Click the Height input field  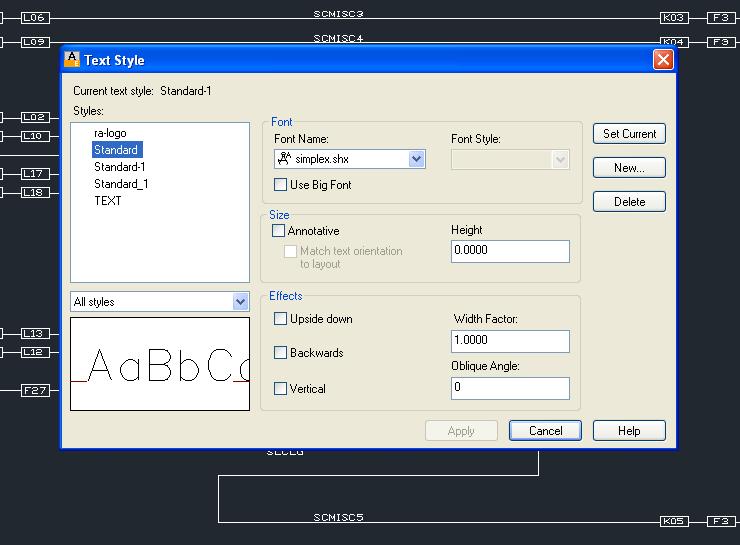[510, 251]
